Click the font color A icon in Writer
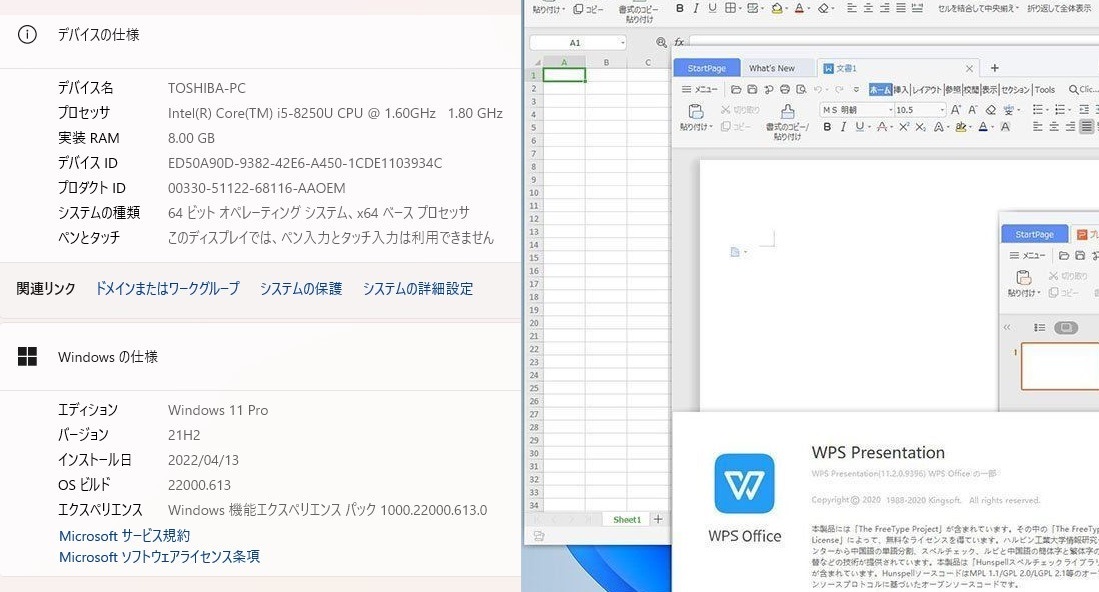 (983, 127)
